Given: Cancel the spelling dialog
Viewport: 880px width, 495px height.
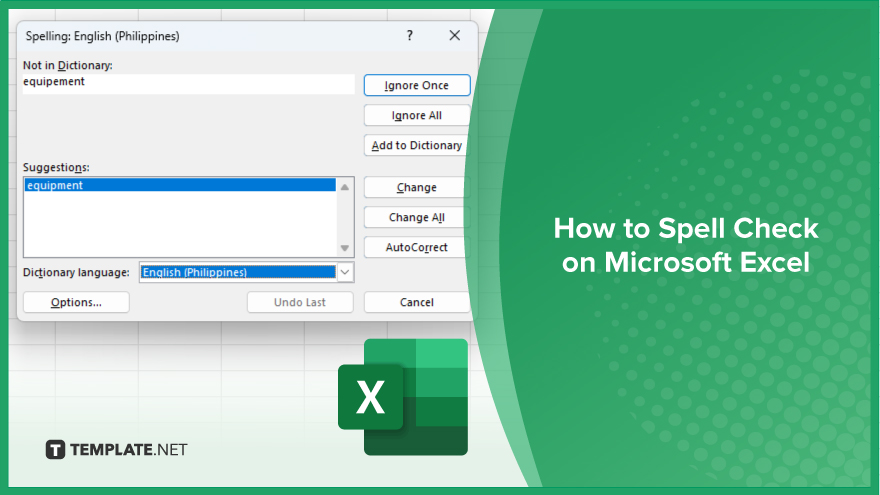Looking at the screenshot, I should 416,302.
